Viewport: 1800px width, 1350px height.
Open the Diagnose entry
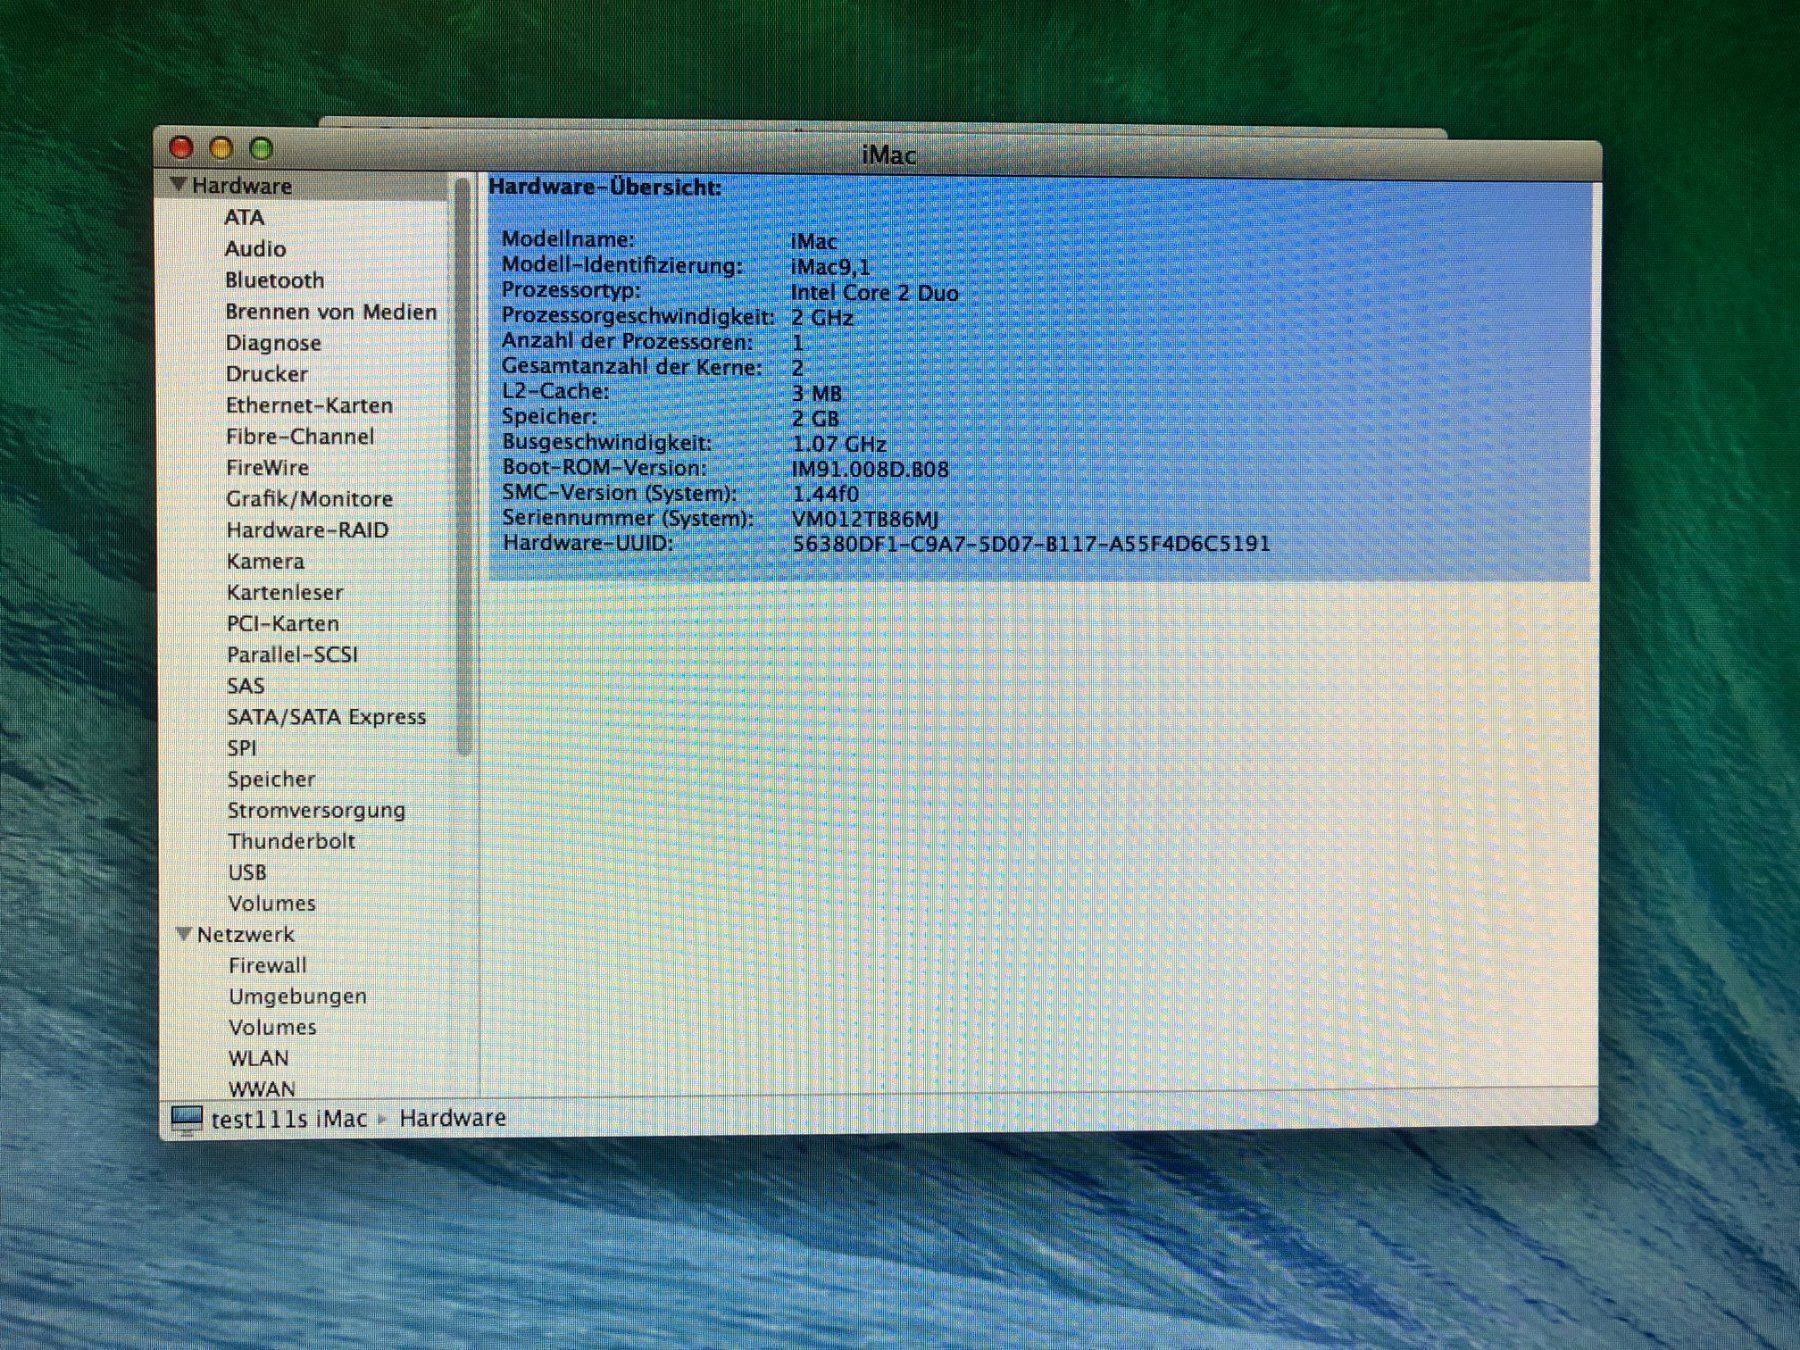pos(273,343)
